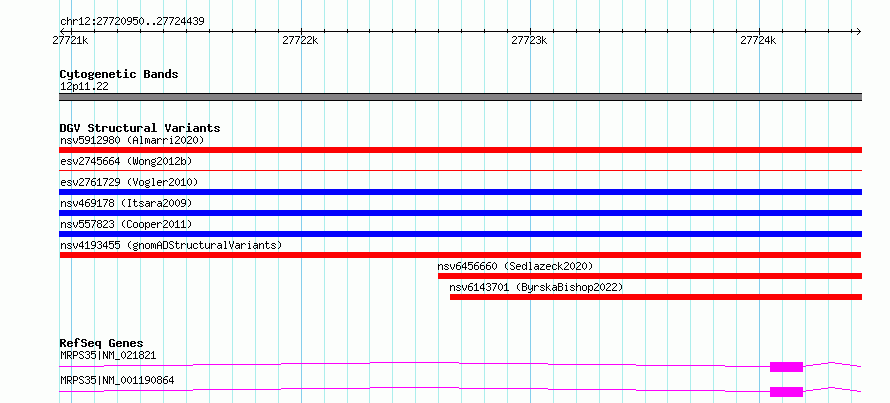Open the esv2761729 (Vogler2010) label
This screenshot has width=890, height=403.
(x=129, y=182)
